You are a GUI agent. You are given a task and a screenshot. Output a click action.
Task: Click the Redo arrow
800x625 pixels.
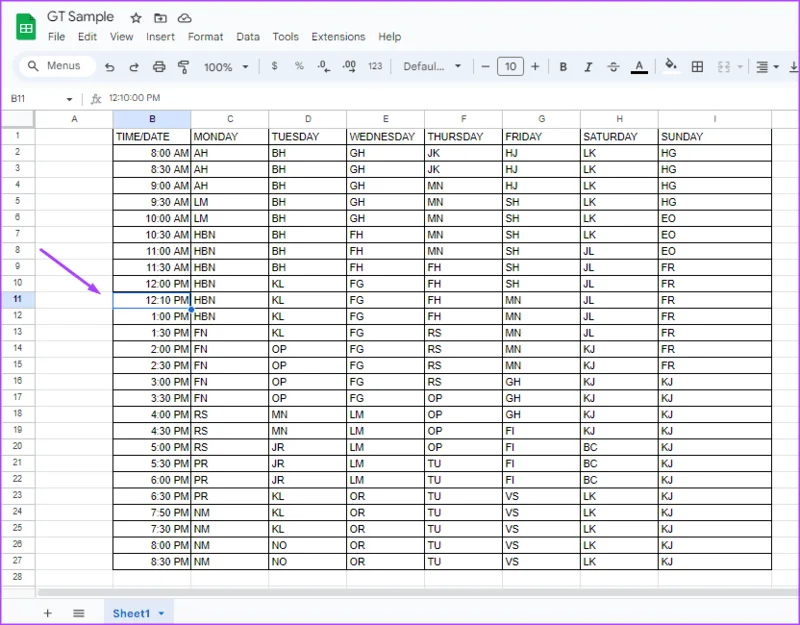[x=134, y=67]
